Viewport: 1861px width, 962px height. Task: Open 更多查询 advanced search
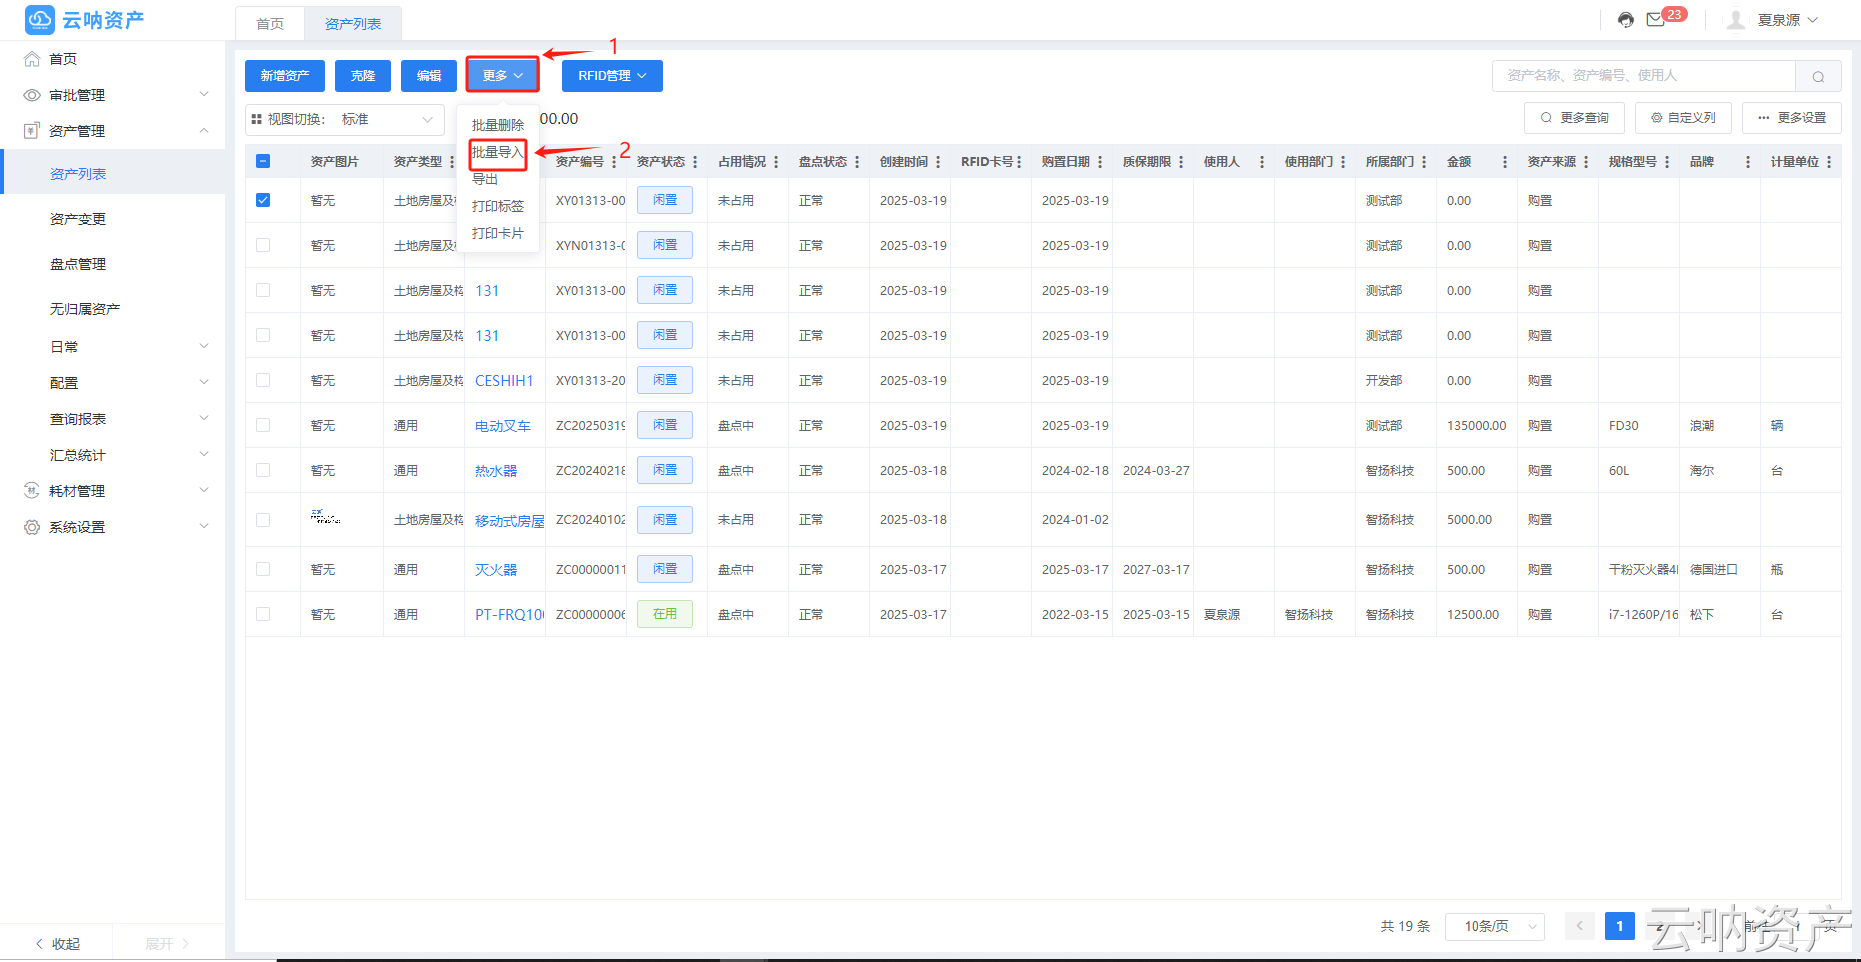click(1574, 118)
